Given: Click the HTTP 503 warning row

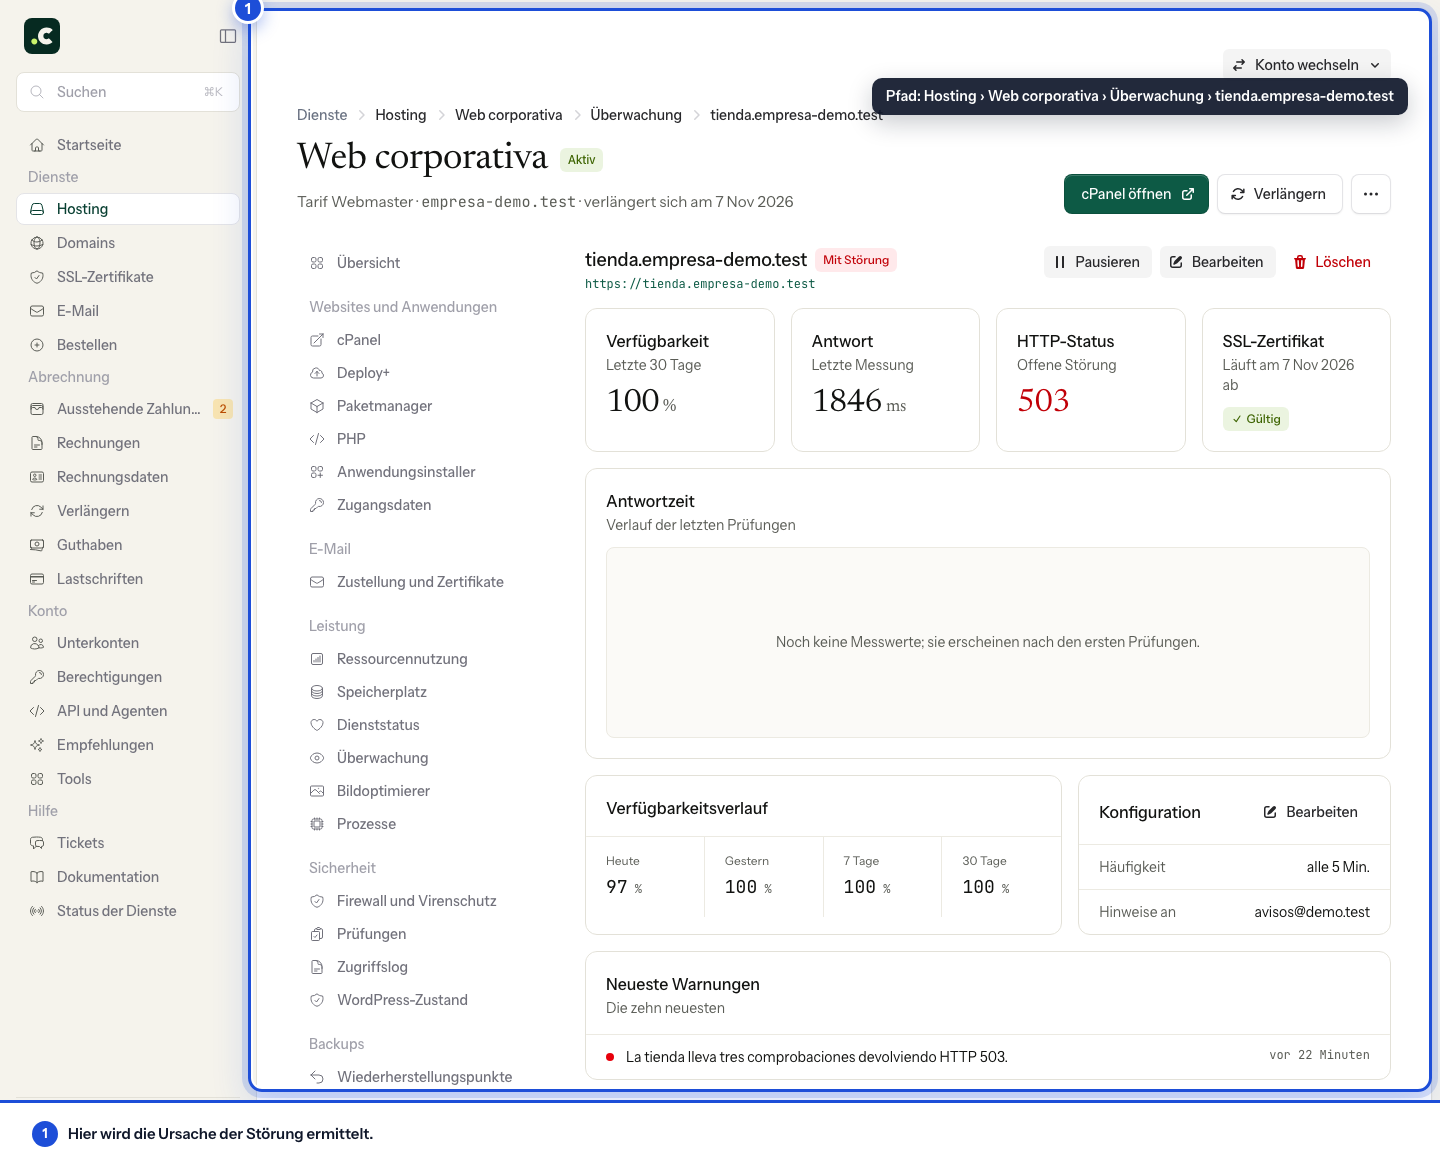Looking at the screenshot, I should [x=988, y=1056].
